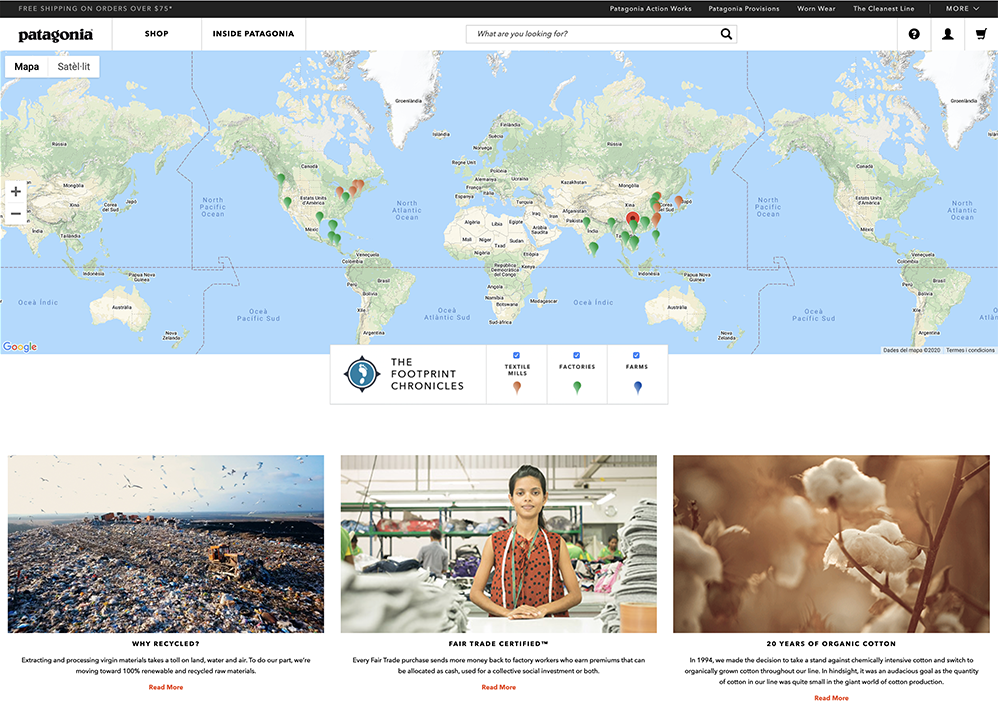Click the Google logo on the map
This screenshot has height=722, width=998.
click(x=20, y=346)
